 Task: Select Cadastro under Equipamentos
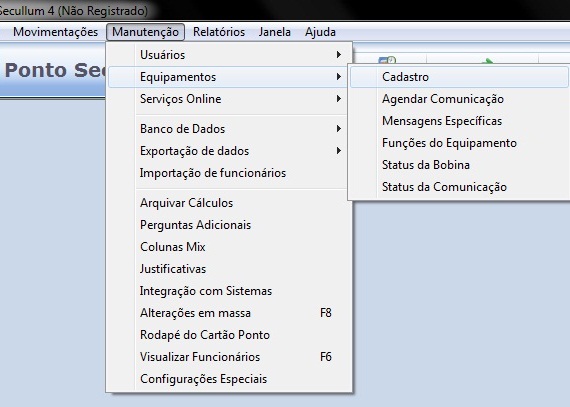pyautogui.click(x=459, y=77)
